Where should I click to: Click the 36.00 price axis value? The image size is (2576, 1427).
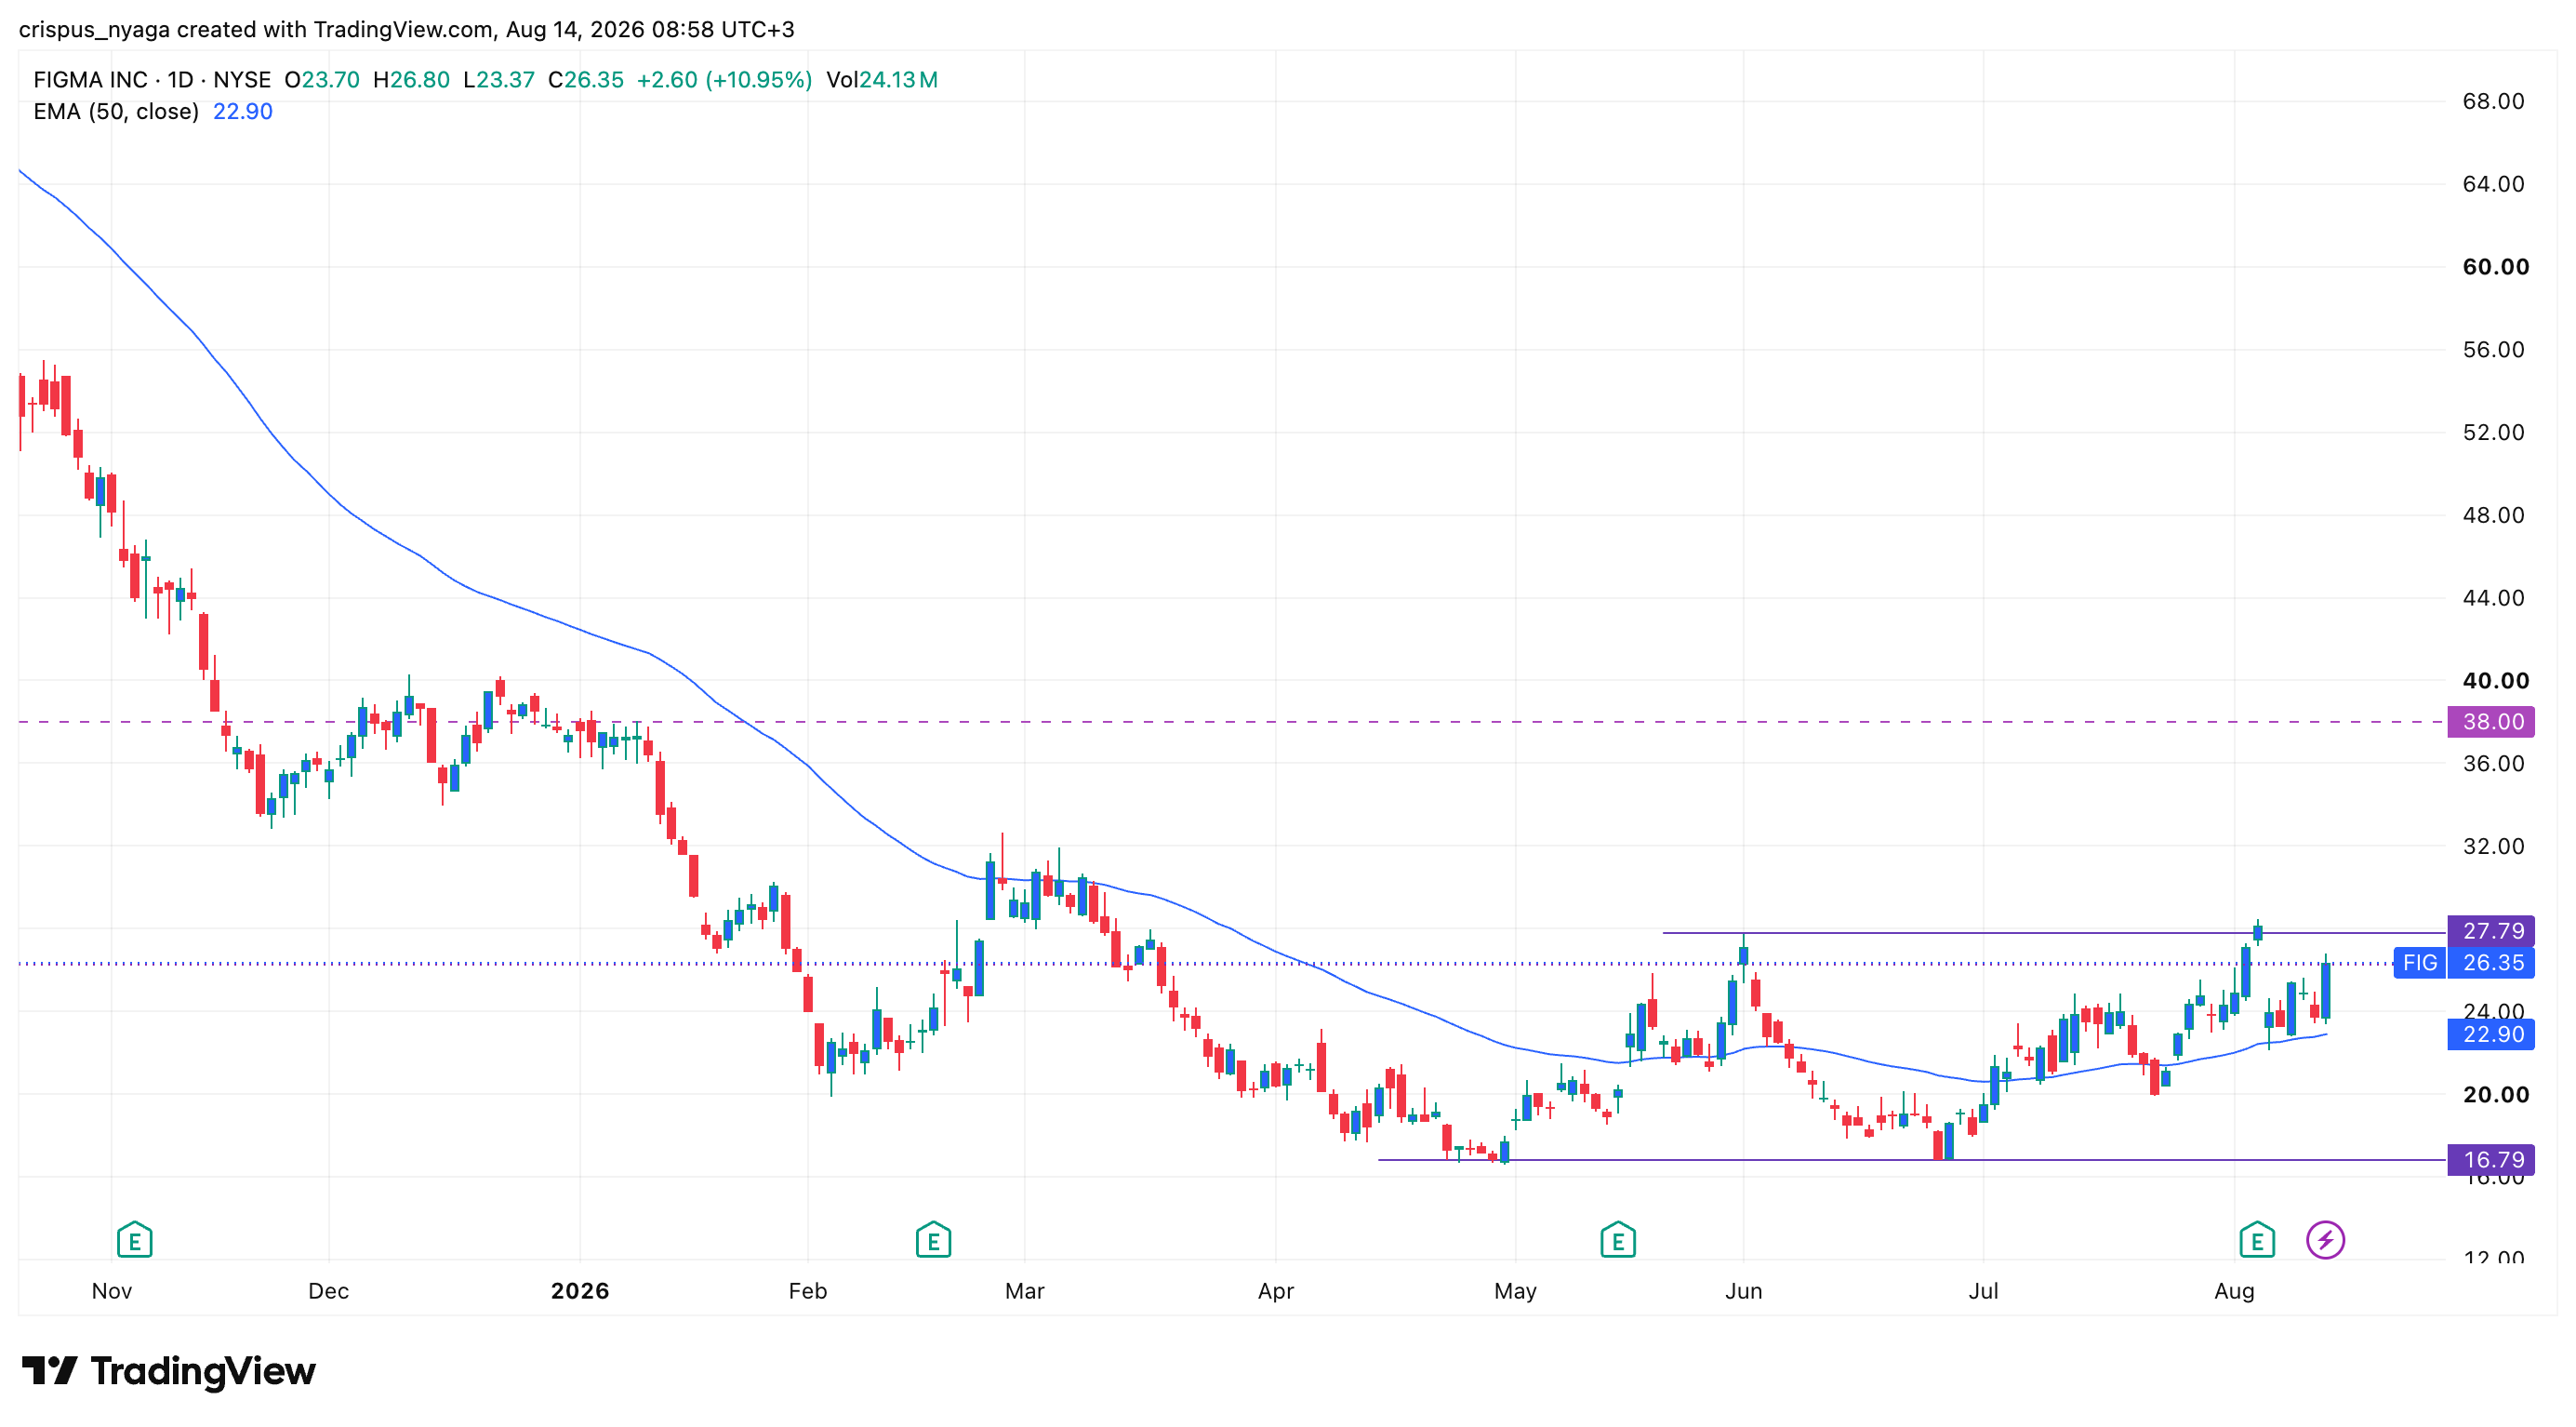[x=2493, y=764]
